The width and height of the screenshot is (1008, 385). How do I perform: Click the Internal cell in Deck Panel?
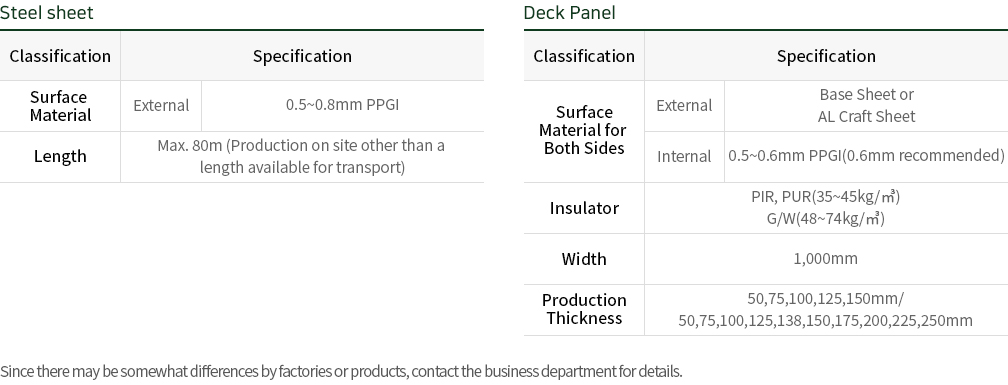[x=684, y=156]
